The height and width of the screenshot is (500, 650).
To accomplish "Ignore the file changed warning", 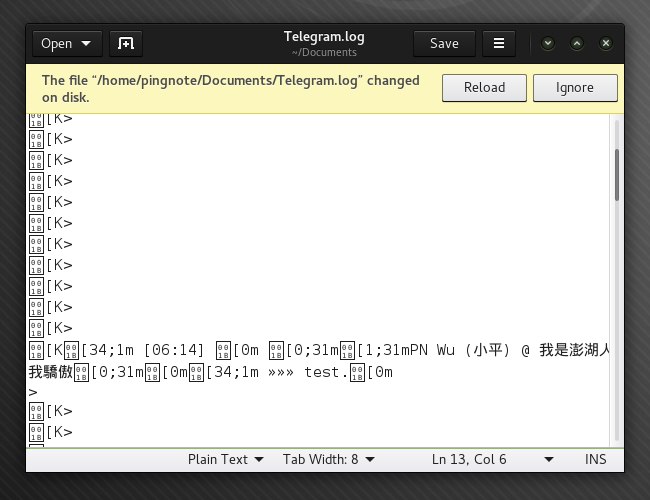I will tap(575, 88).
